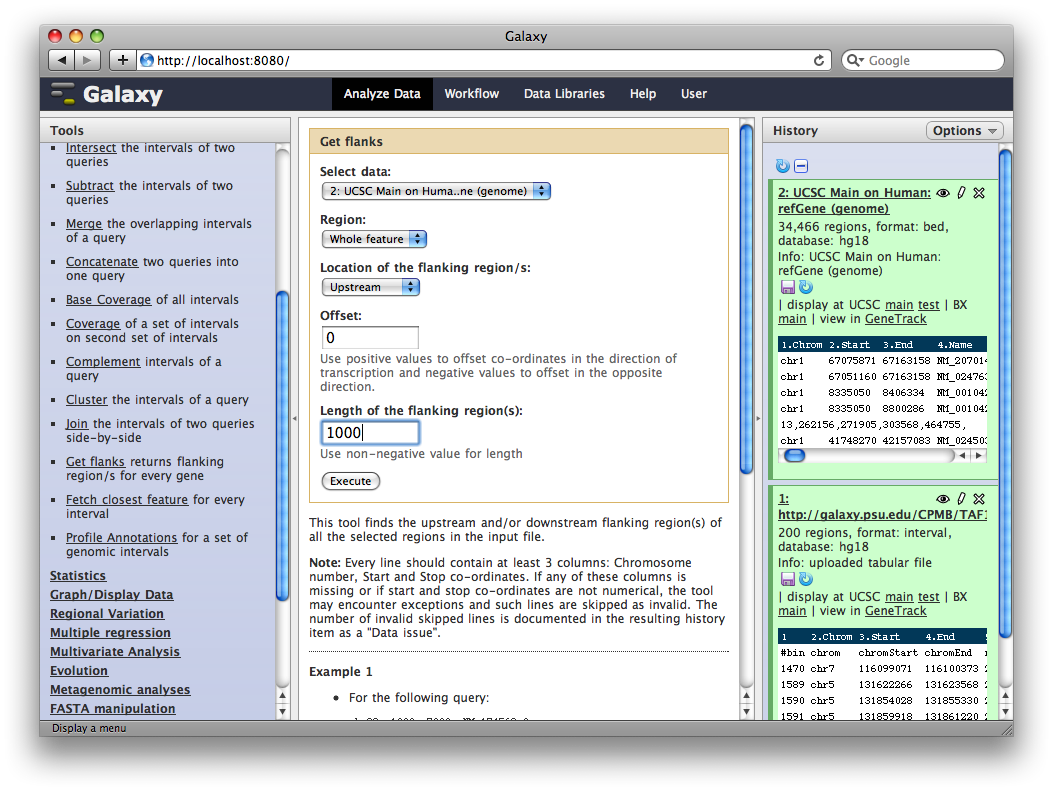Switch to Analyze Data tab
The width and height of the screenshot is (1053, 791).
382,94
